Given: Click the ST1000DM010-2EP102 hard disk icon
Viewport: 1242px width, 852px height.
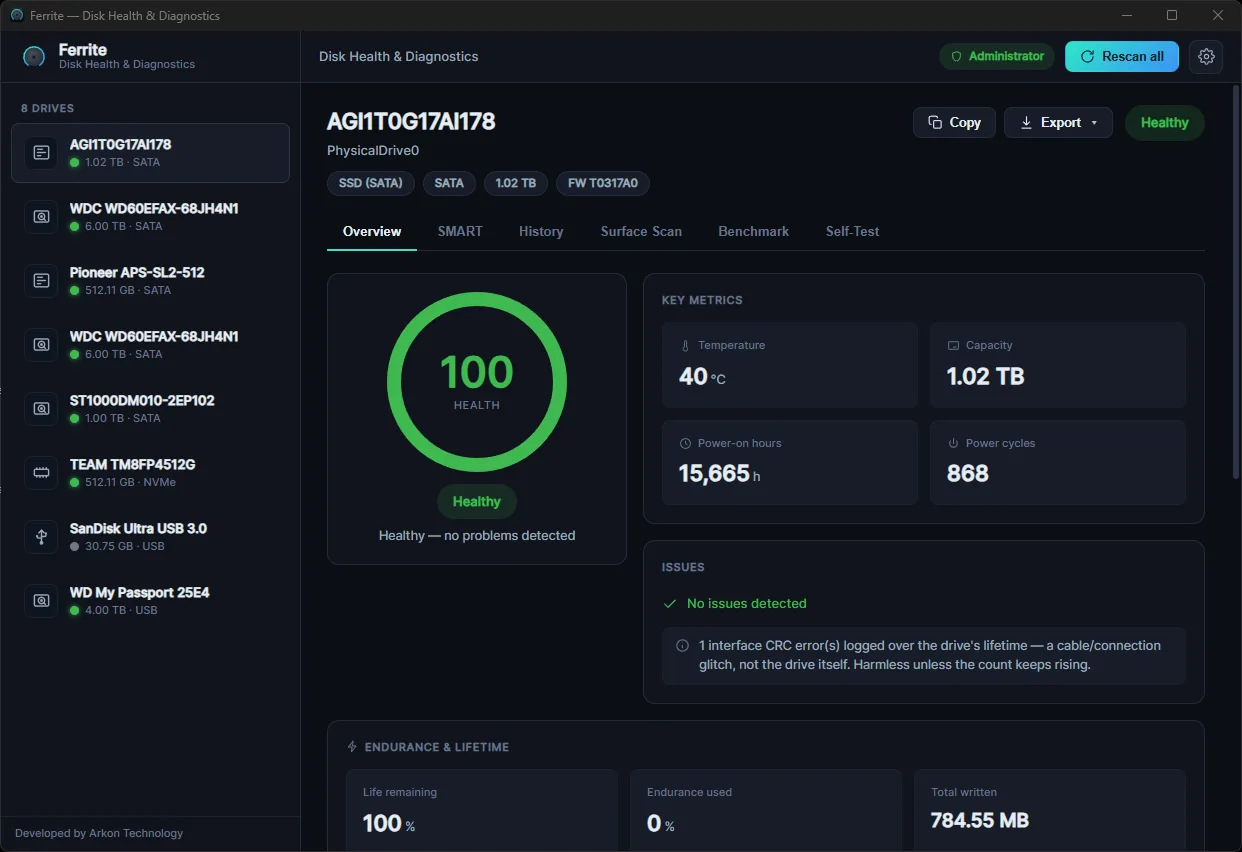Looking at the screenshot, I should pyautogui.click(x=41, y=409).
